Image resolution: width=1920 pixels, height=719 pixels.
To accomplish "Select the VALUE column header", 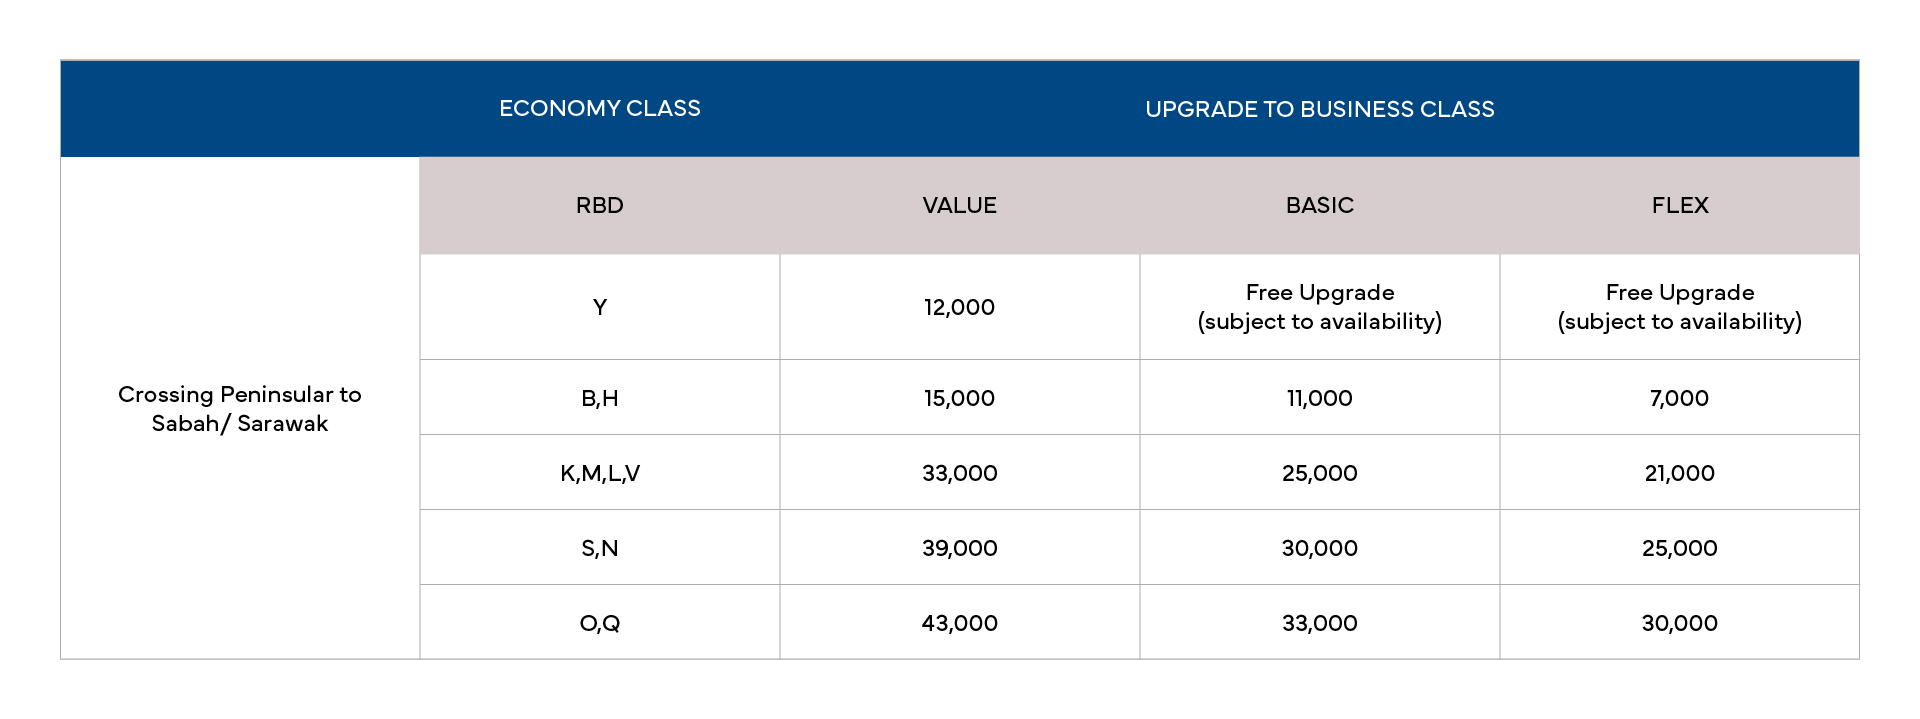I will [960, 205].
